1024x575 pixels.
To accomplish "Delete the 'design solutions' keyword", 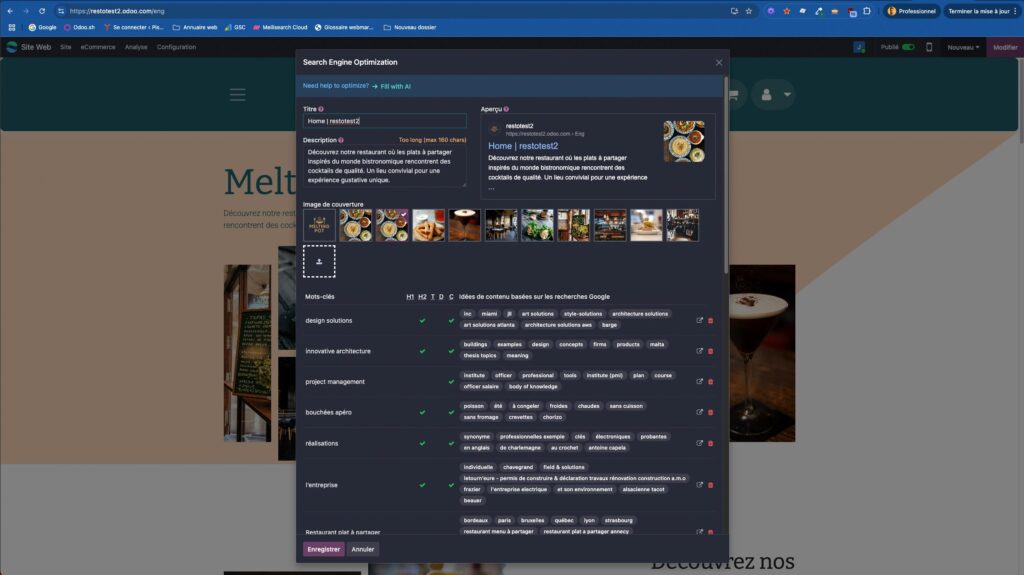I will click(x=711, y=321).
